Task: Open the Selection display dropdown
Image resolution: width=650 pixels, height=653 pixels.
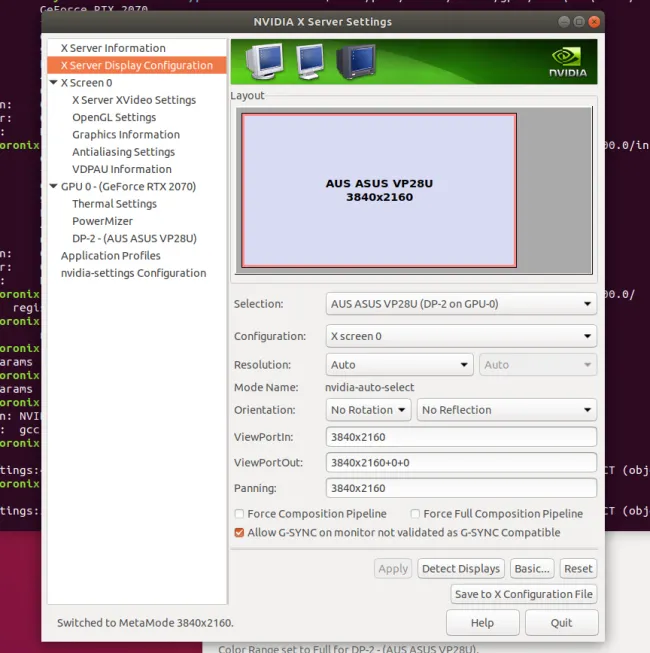Action: click(x=461, y=304)
